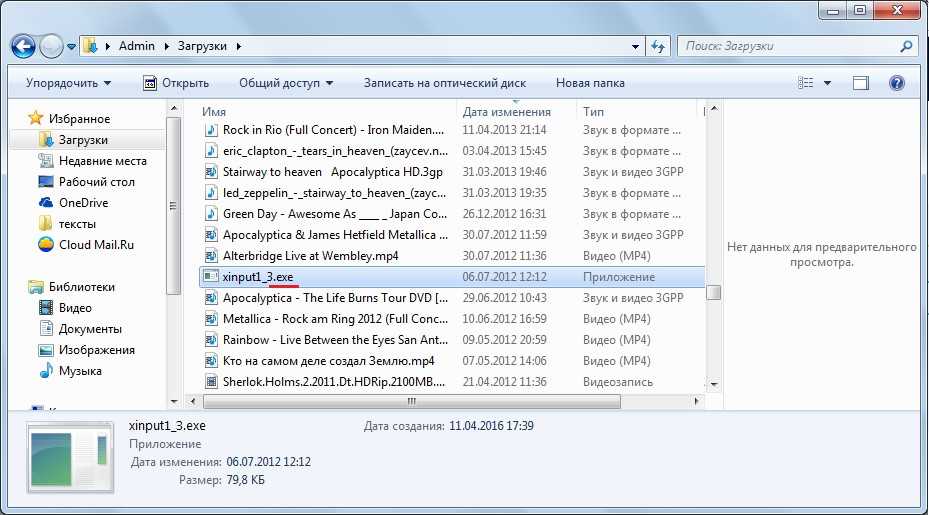Open the Музыка library
929x515 pixels.
(x=80, y=371)
